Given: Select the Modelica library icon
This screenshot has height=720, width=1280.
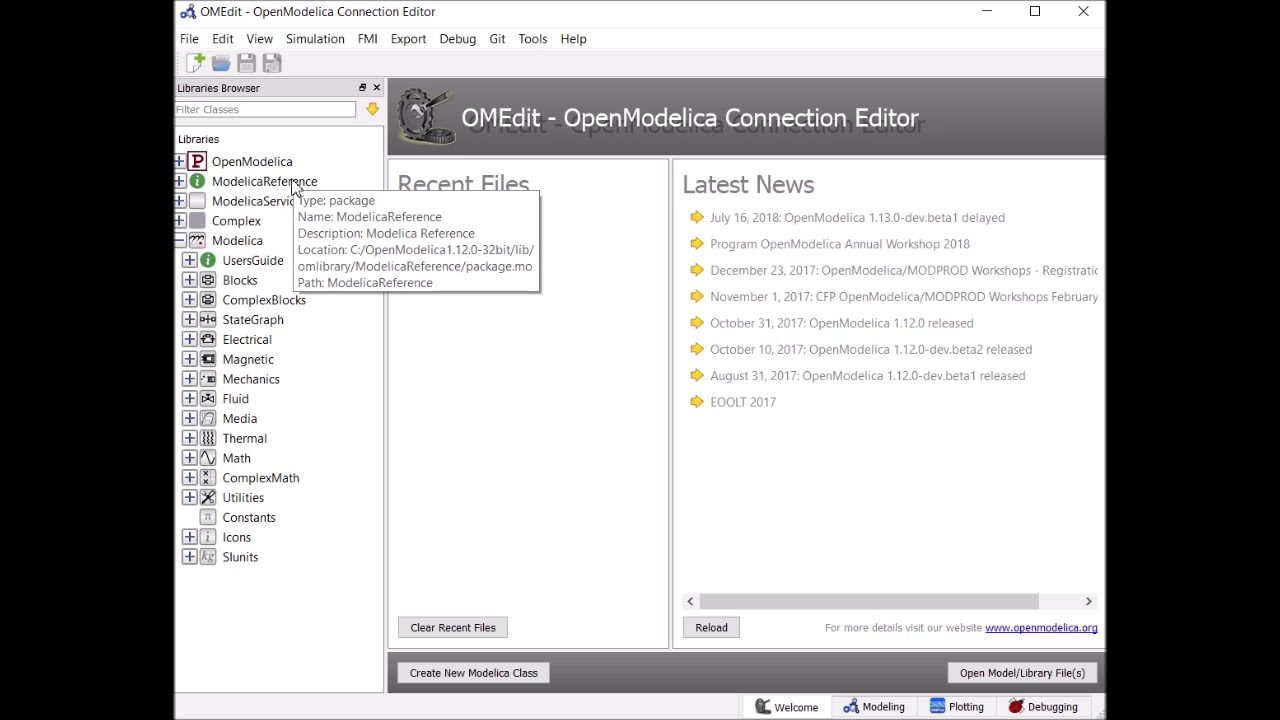Looking at the screenshot, I should click(197, 240).
